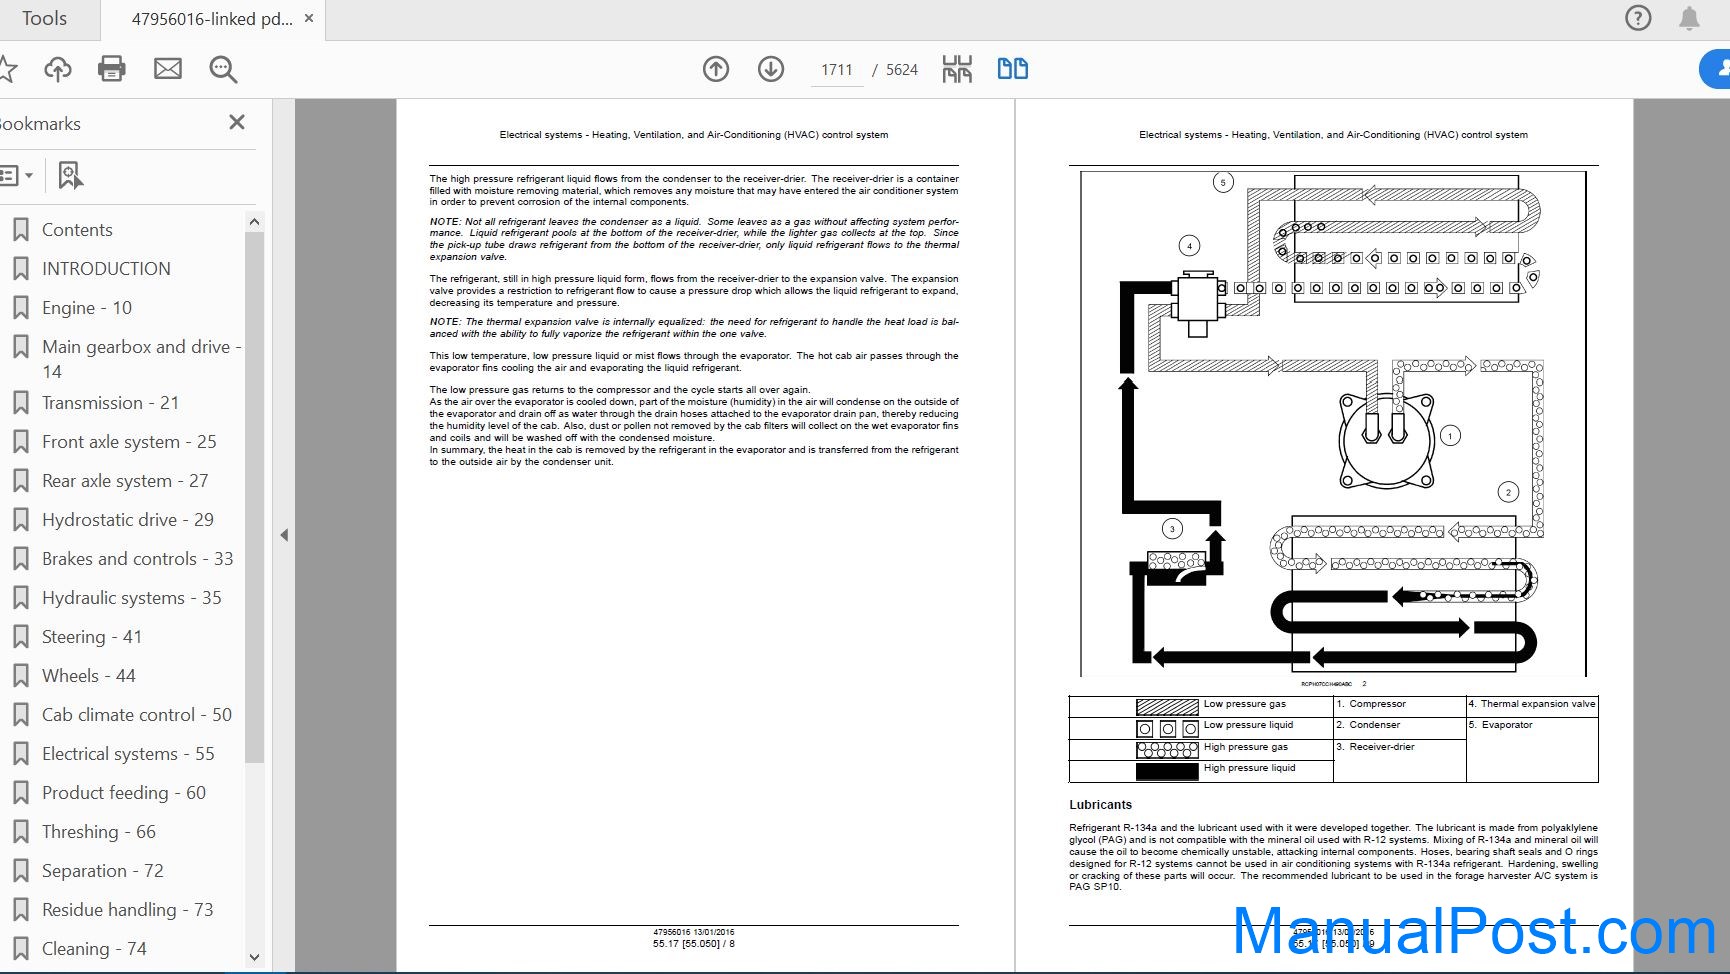Click bookmark icon beside Steering - 41
Image resolution: width=1730 pixels, height=974 pixels.
click(21, 637)
